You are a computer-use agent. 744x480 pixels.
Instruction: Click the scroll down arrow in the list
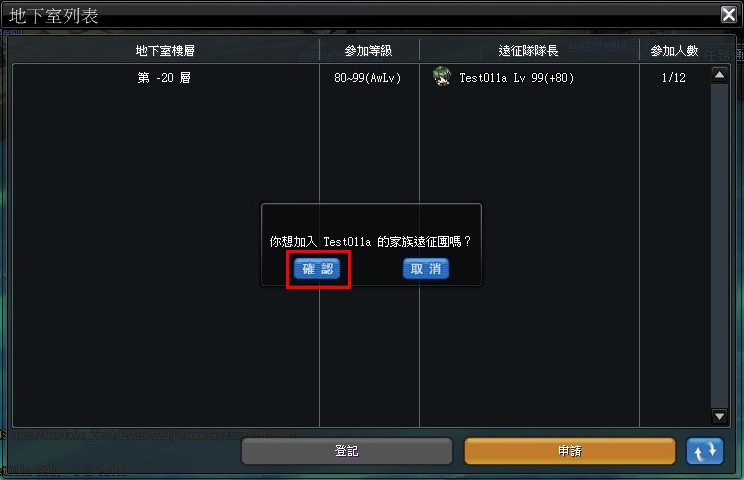point(719,416)
